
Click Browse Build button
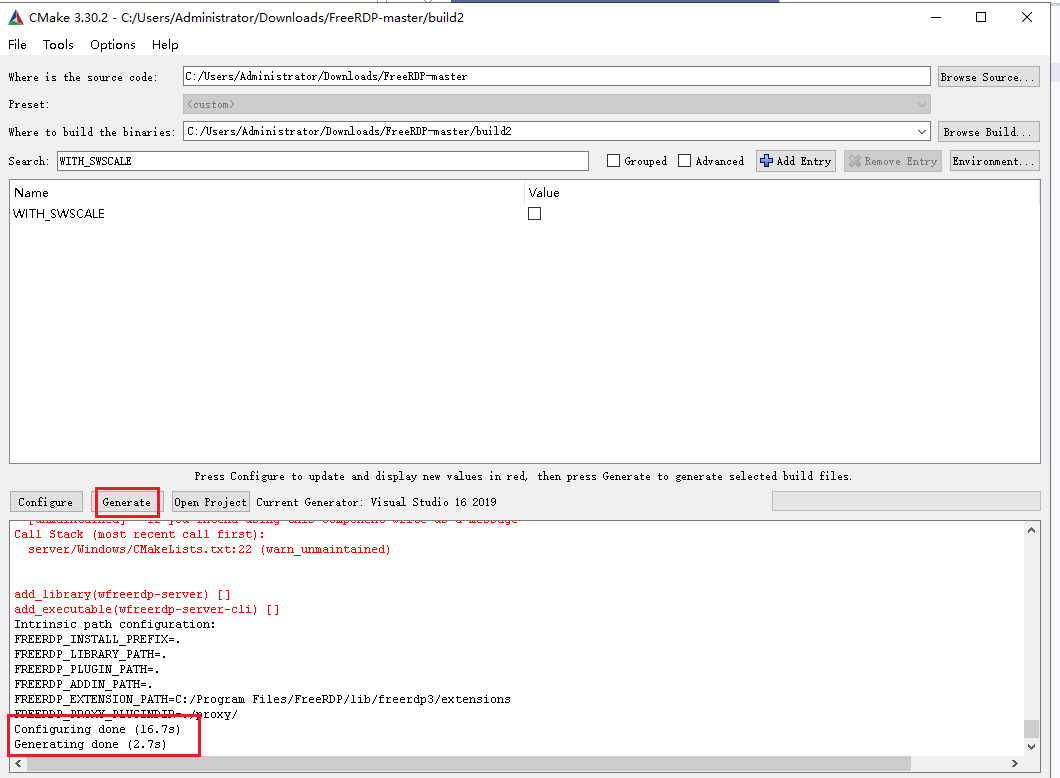(x=988, y=132)
